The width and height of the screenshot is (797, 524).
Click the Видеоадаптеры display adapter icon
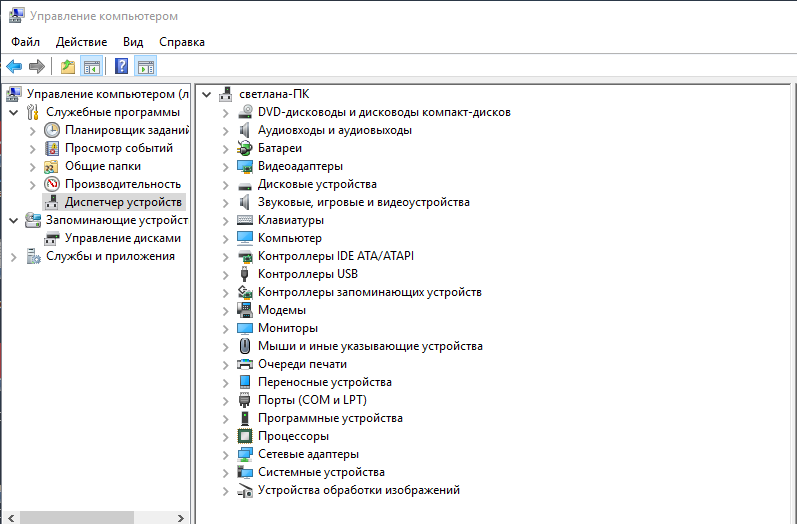click(245, 166)
